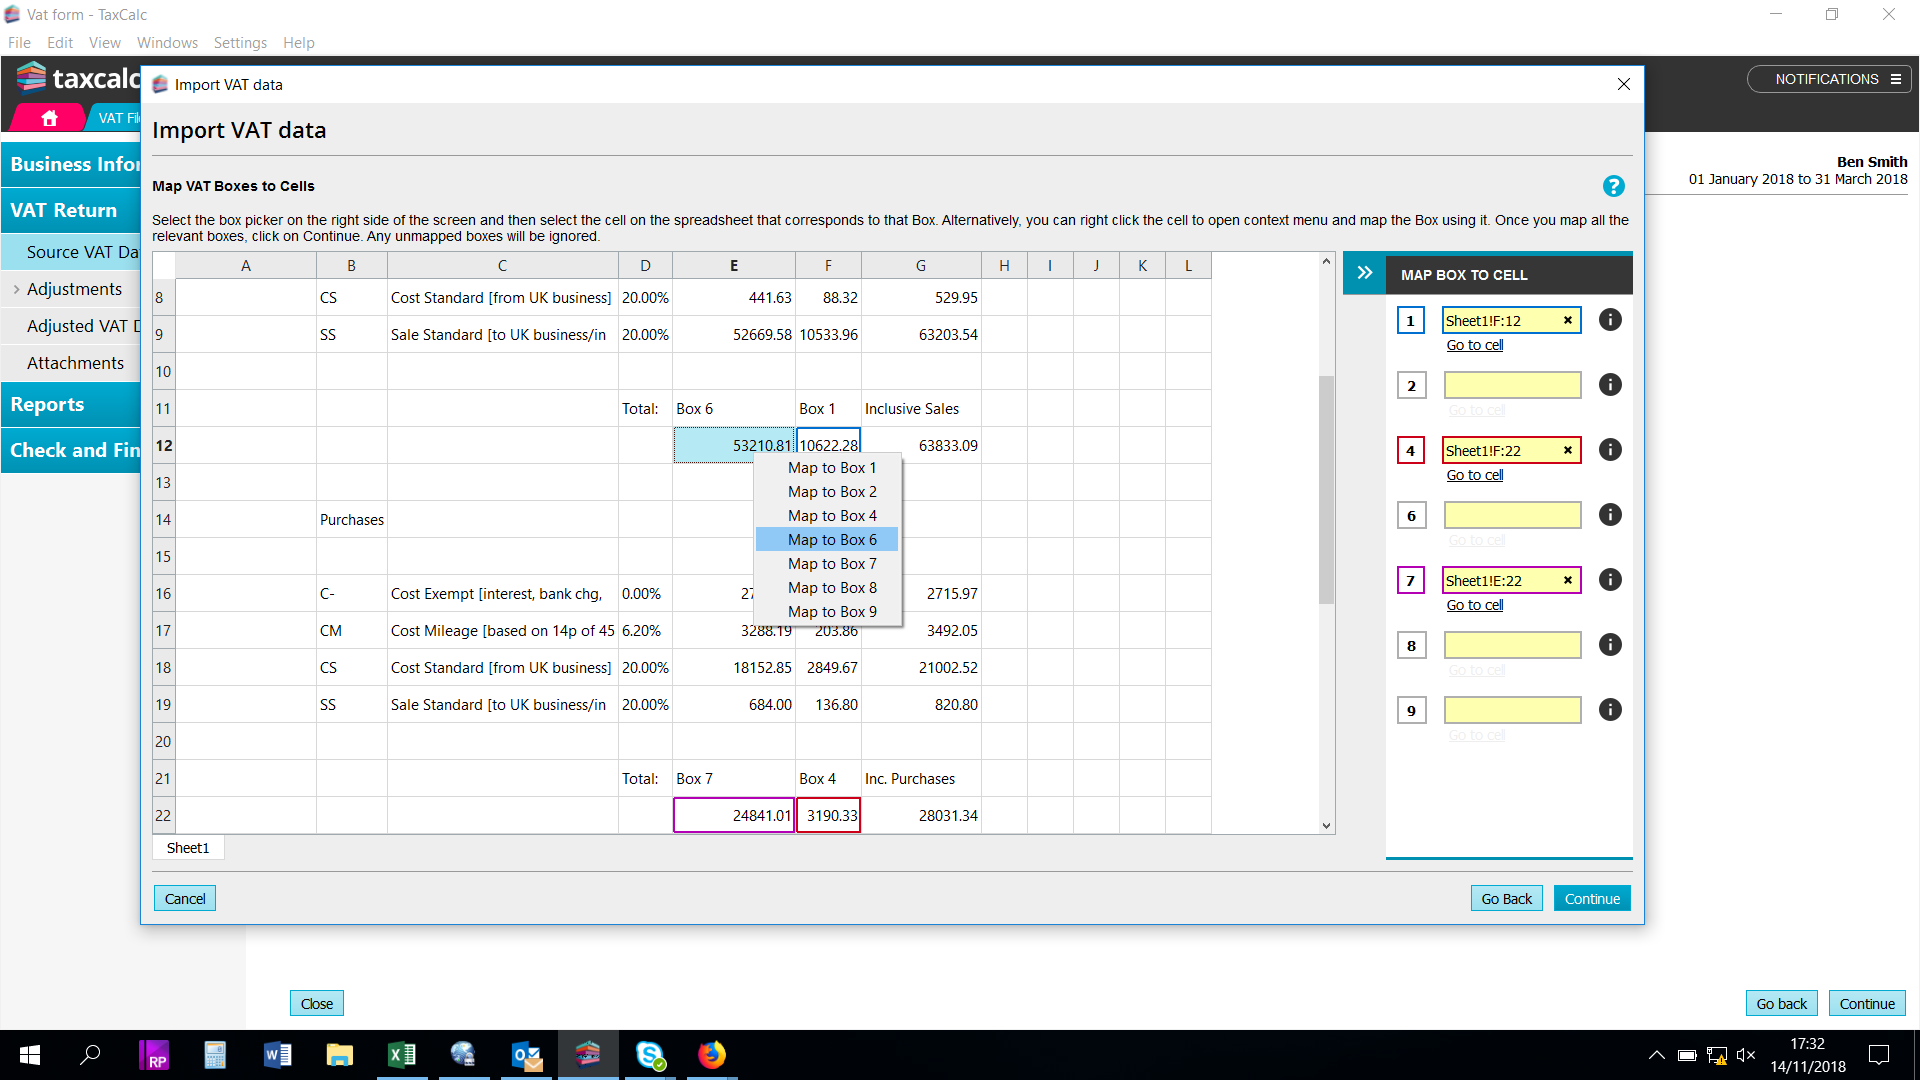The width and height of the screenshot is (1920, 1080).
Task: Select the Box 6 picker
Action: point(1411,516)
